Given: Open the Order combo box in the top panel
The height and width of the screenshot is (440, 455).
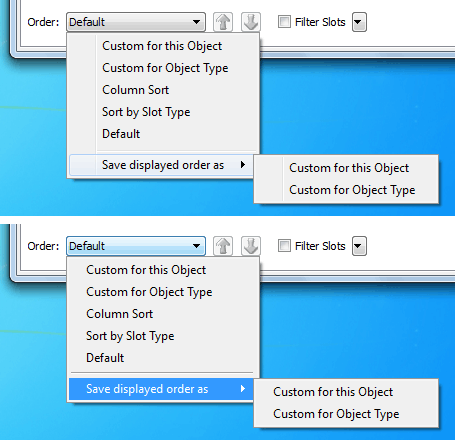Looking at the screenshot, I should click(x=136, y=22).
